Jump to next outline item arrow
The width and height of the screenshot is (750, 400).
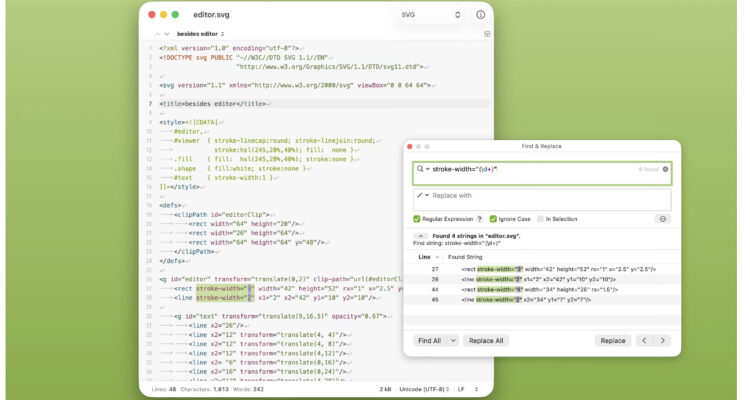point(165,34)
